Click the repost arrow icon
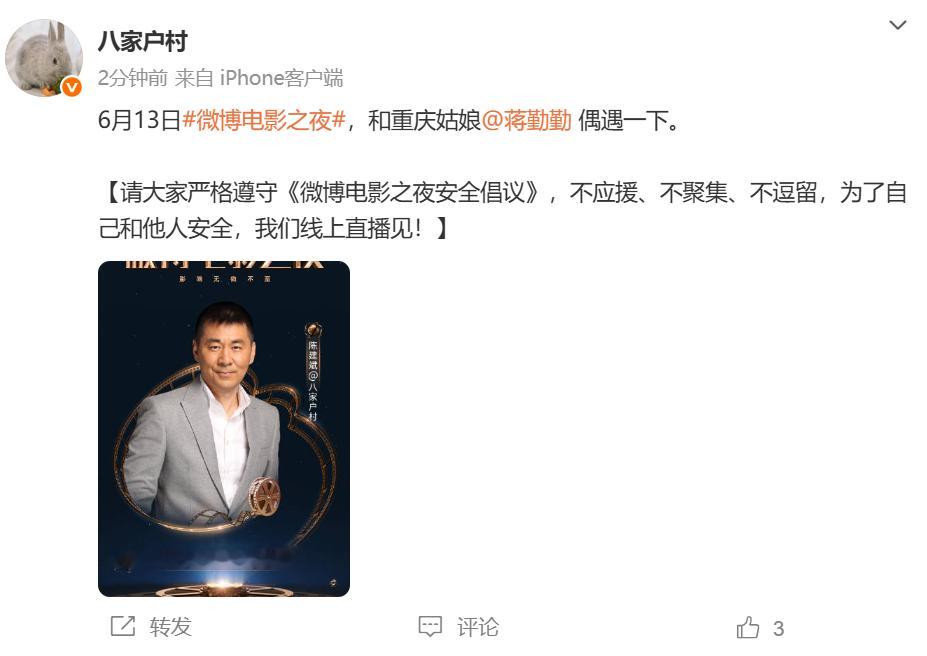927x656 pixels. tap(123, 626)
